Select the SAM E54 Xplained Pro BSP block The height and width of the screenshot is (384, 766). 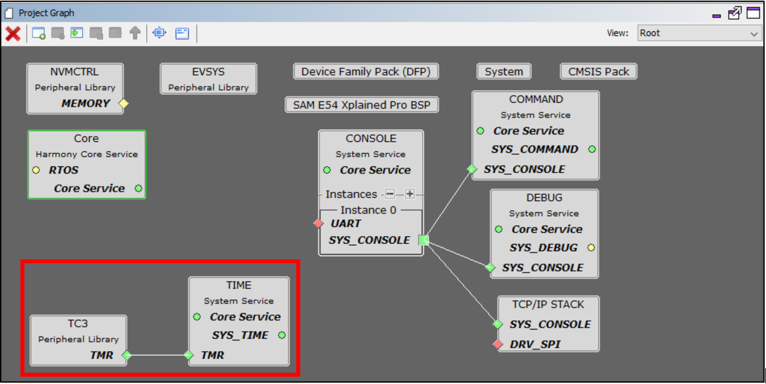click(x=362, y=105)
